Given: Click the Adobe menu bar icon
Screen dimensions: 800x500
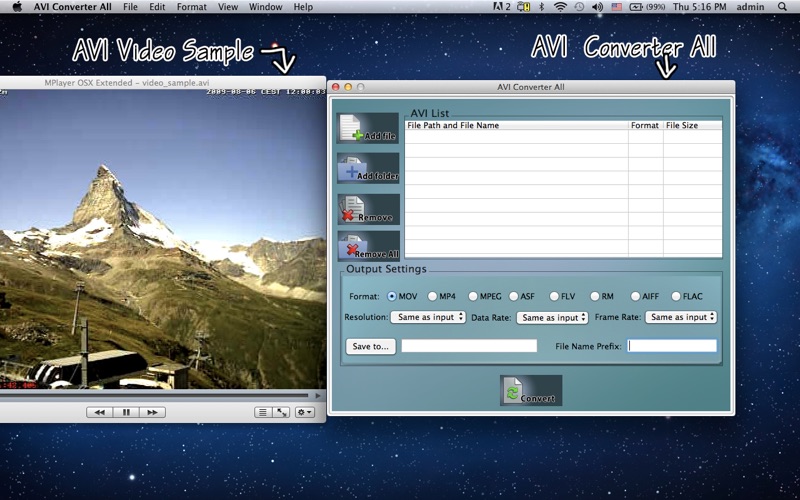Looking at the screenshot, I should [502, 7].
